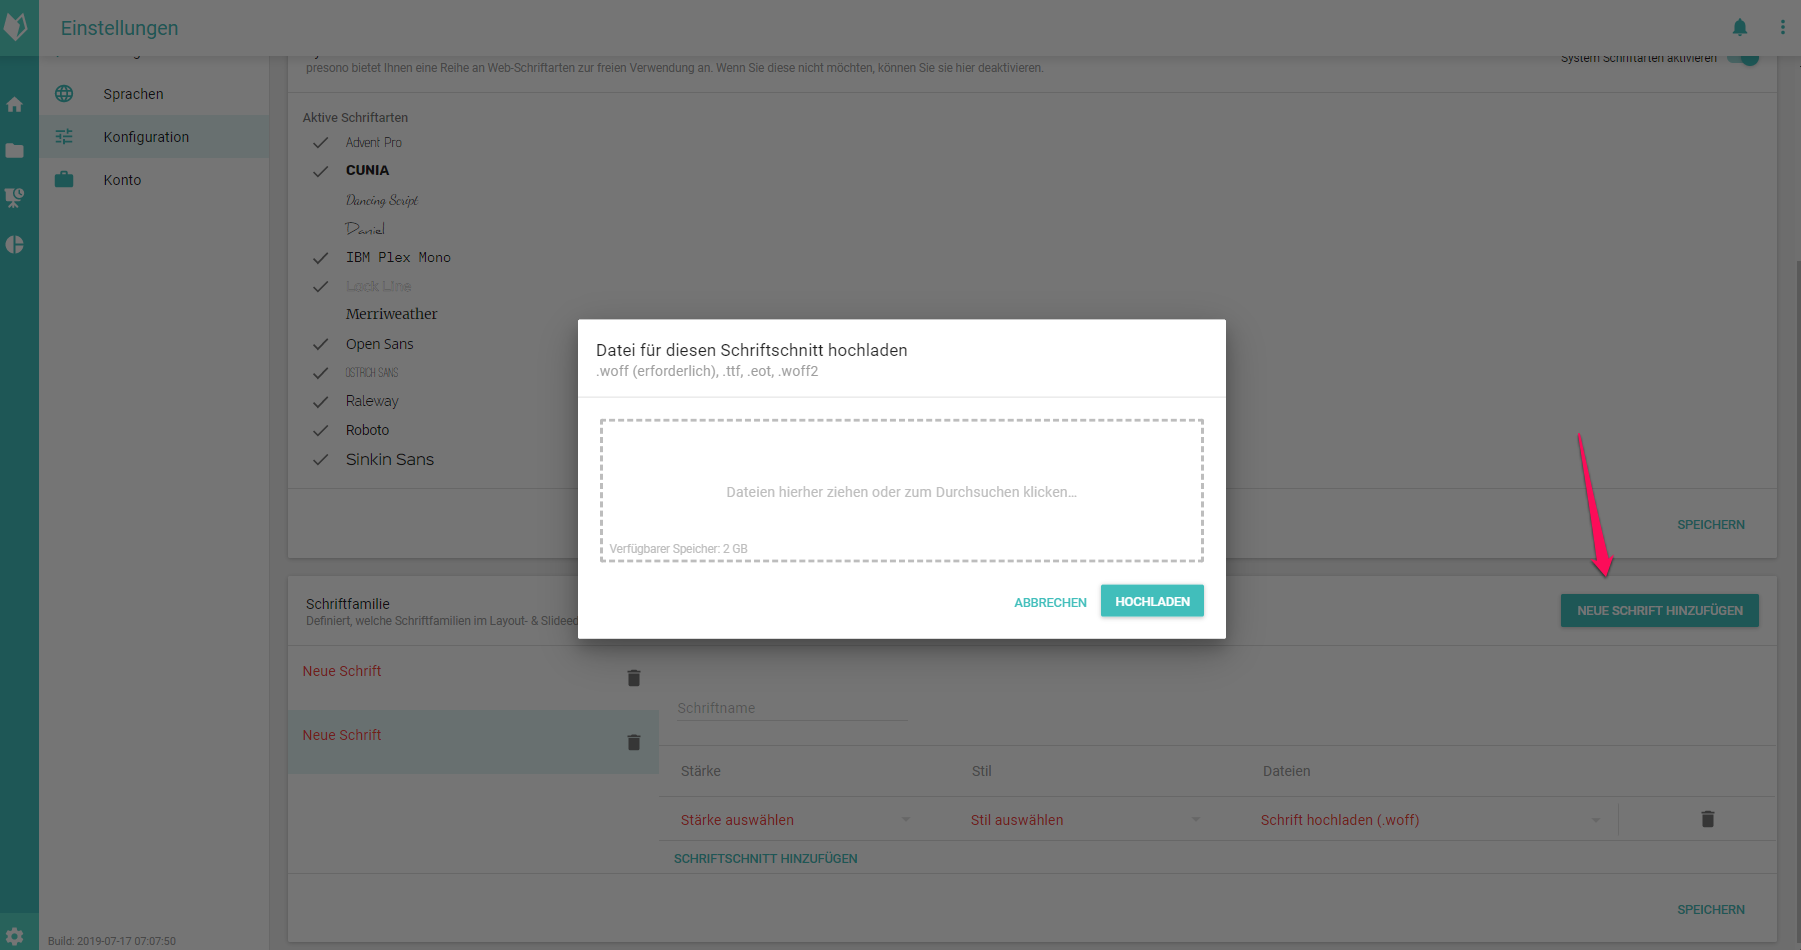Uncheck the Open Sans font
The width and height of the screenshot is (1801, 950).
pyautogui.click(x=320, y=345)
